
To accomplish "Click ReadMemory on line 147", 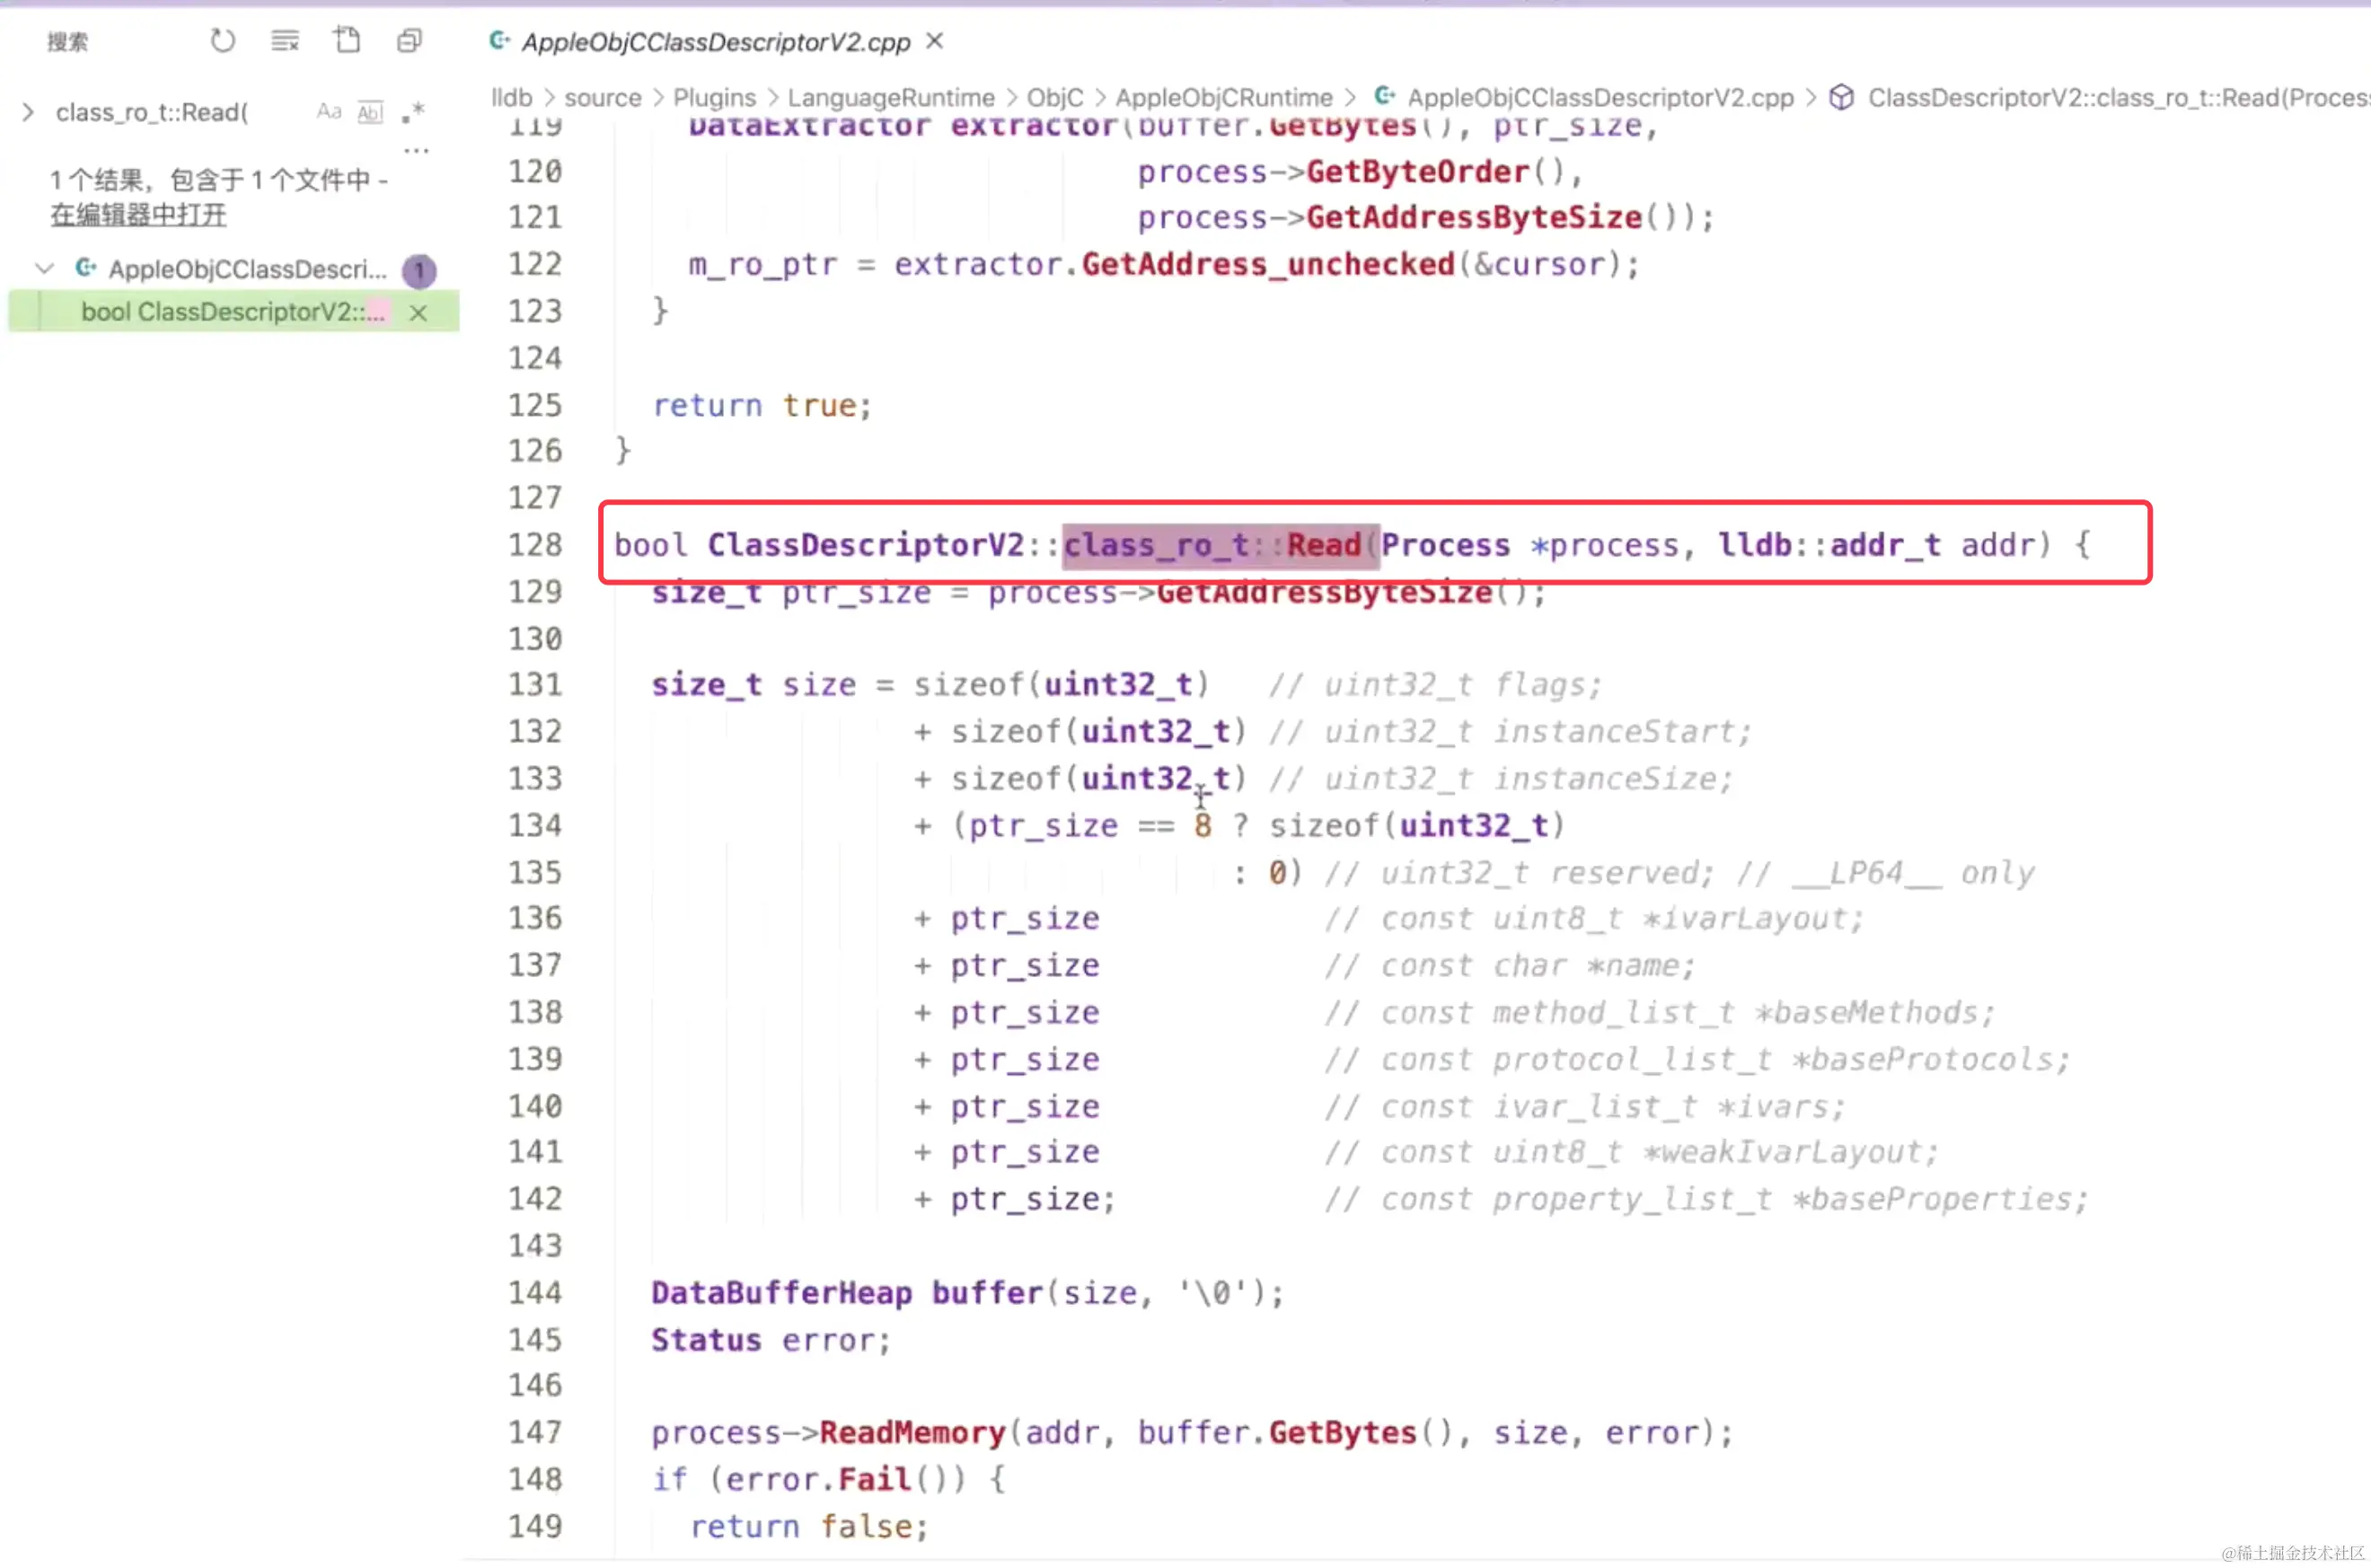I will point(911,1433).
